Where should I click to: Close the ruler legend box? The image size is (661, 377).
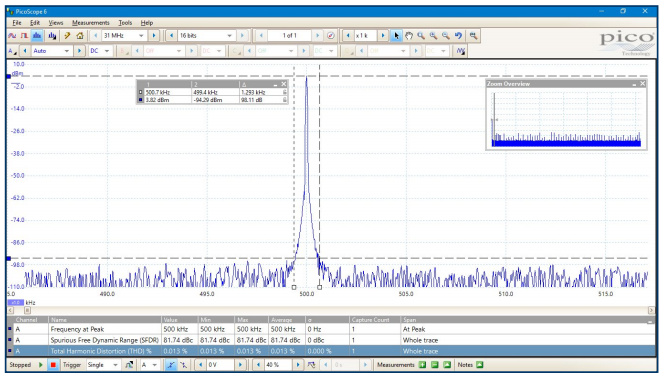pos(284,84)
